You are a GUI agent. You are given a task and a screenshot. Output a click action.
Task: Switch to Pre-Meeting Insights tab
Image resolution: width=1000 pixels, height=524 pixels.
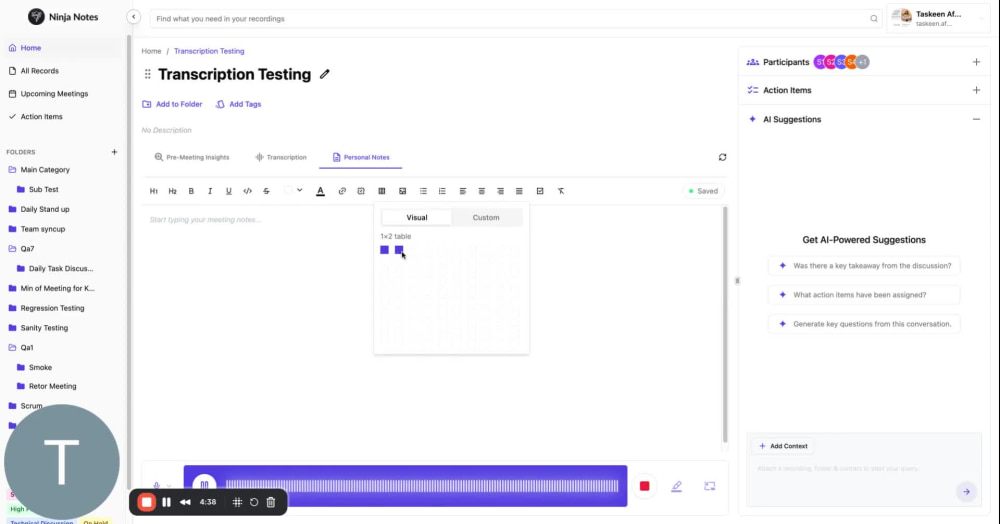pos(192,157)
